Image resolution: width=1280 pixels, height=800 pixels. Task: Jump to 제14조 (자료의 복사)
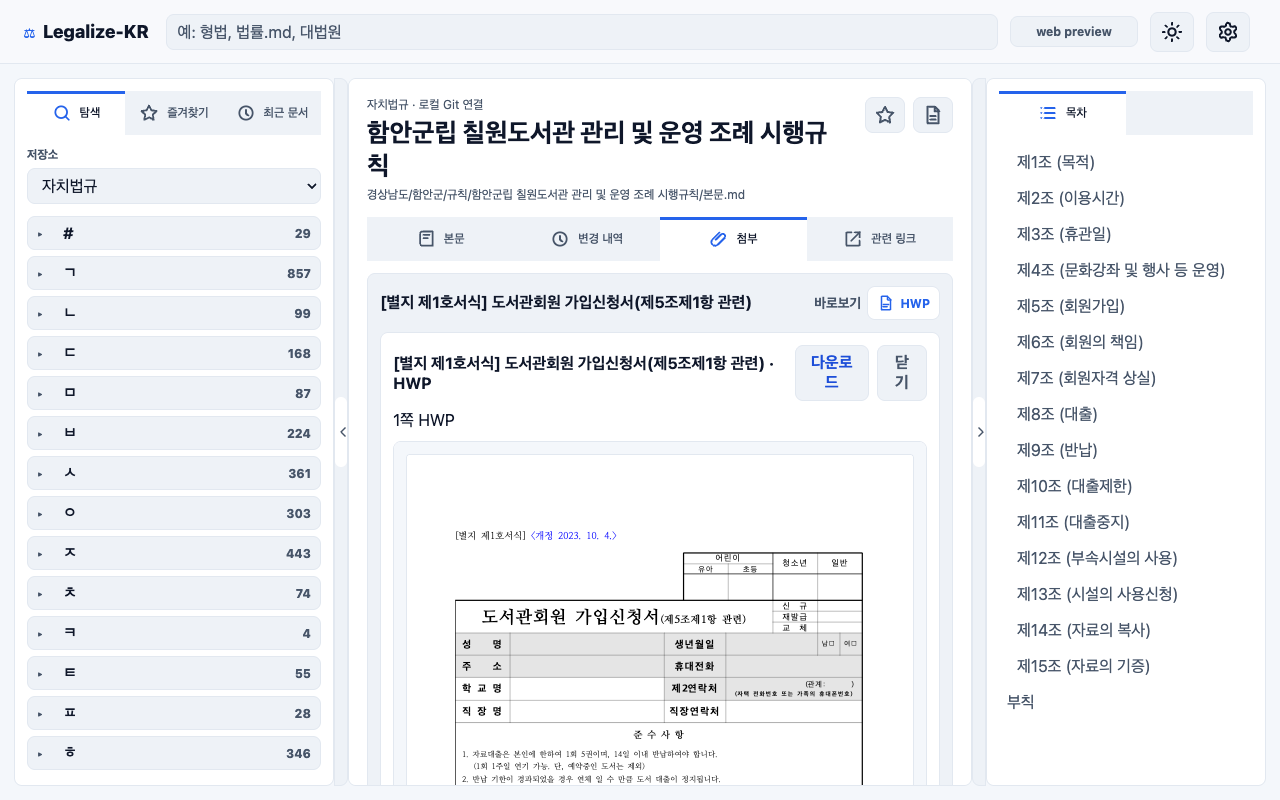(1083, 630)
